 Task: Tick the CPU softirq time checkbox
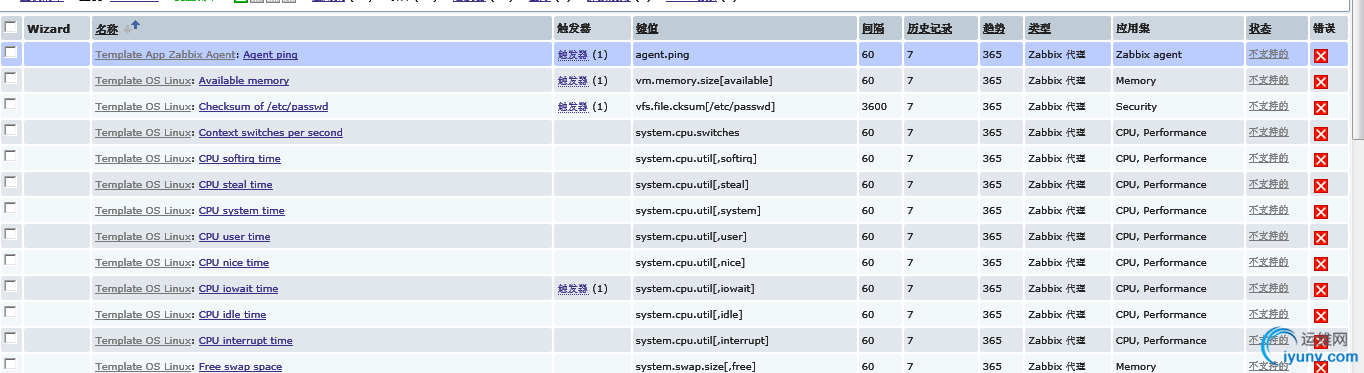pyautogui.click(x=10, y=156)
